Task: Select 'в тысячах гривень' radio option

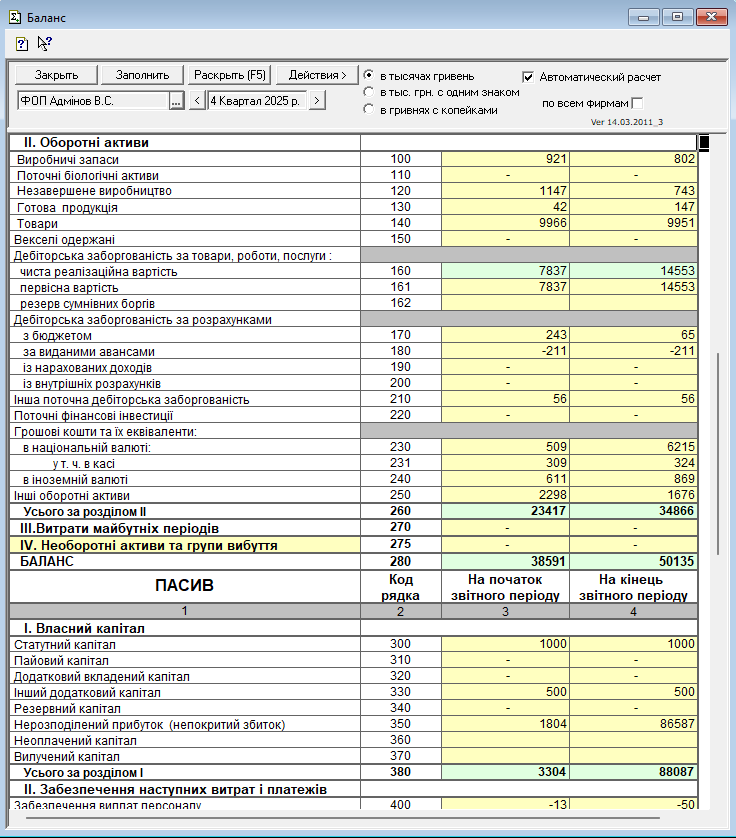Action: pos(369,76)
